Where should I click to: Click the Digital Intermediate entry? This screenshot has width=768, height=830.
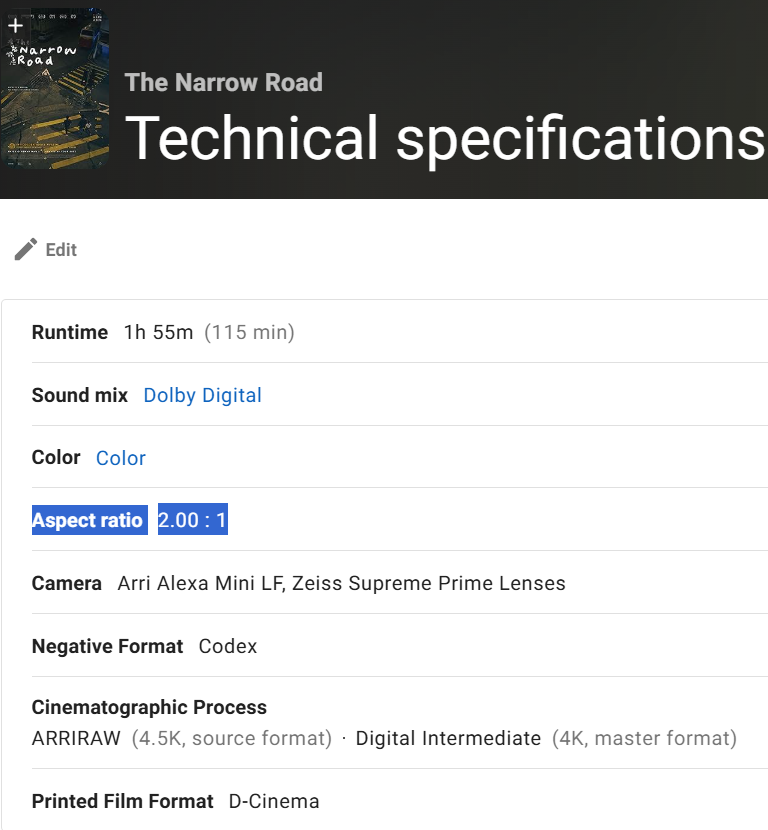[x=448, y=738]
